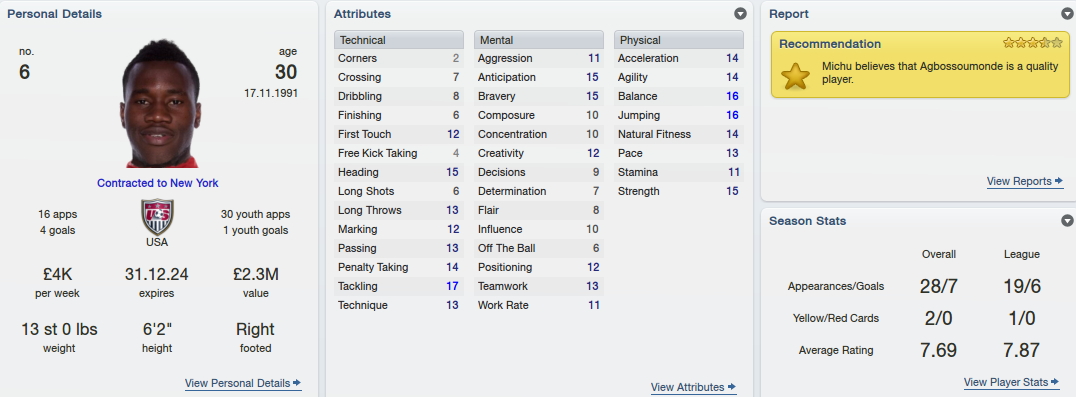
Task: Click the gold star recommendation icon
Action: pyautogui.click(x=795, y=75)
